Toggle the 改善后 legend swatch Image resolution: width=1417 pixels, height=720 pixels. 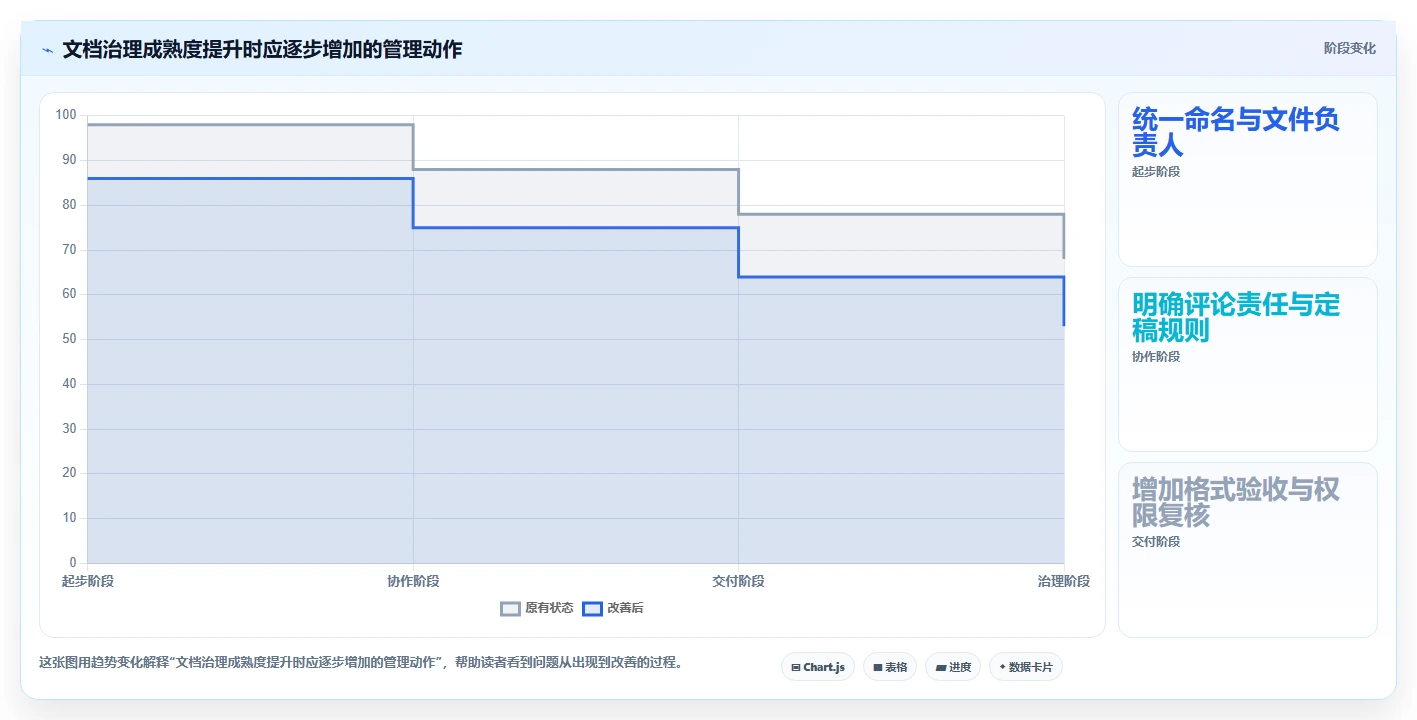click(x=592, y=608)
